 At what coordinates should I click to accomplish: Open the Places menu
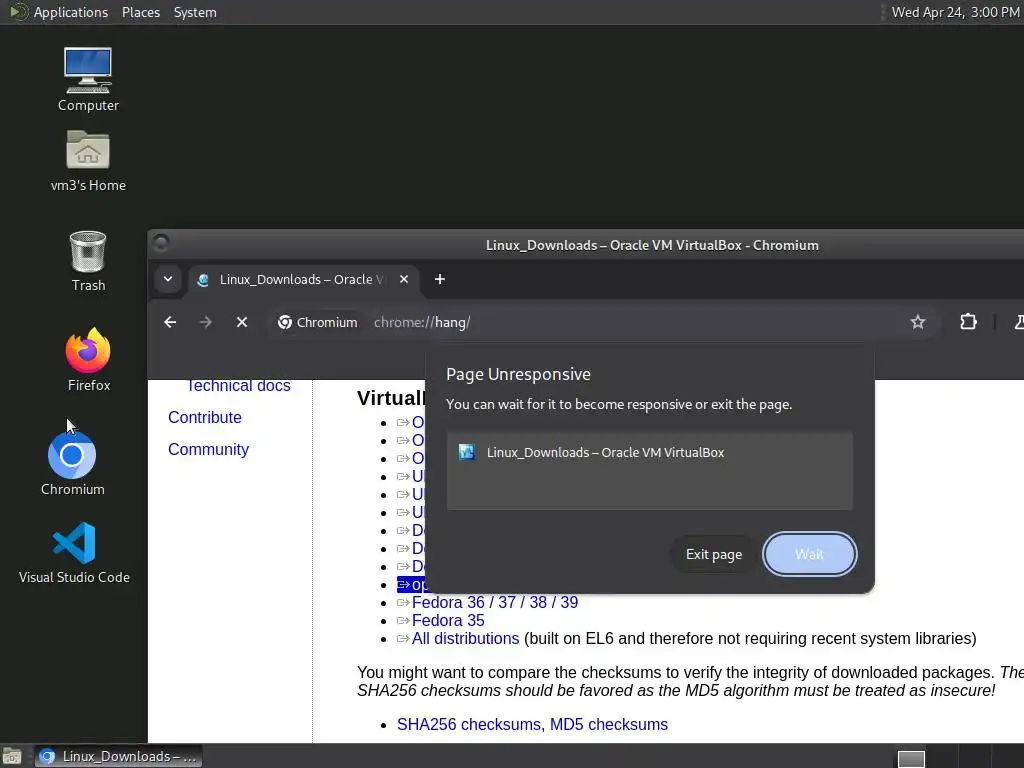tap(140, 12)
